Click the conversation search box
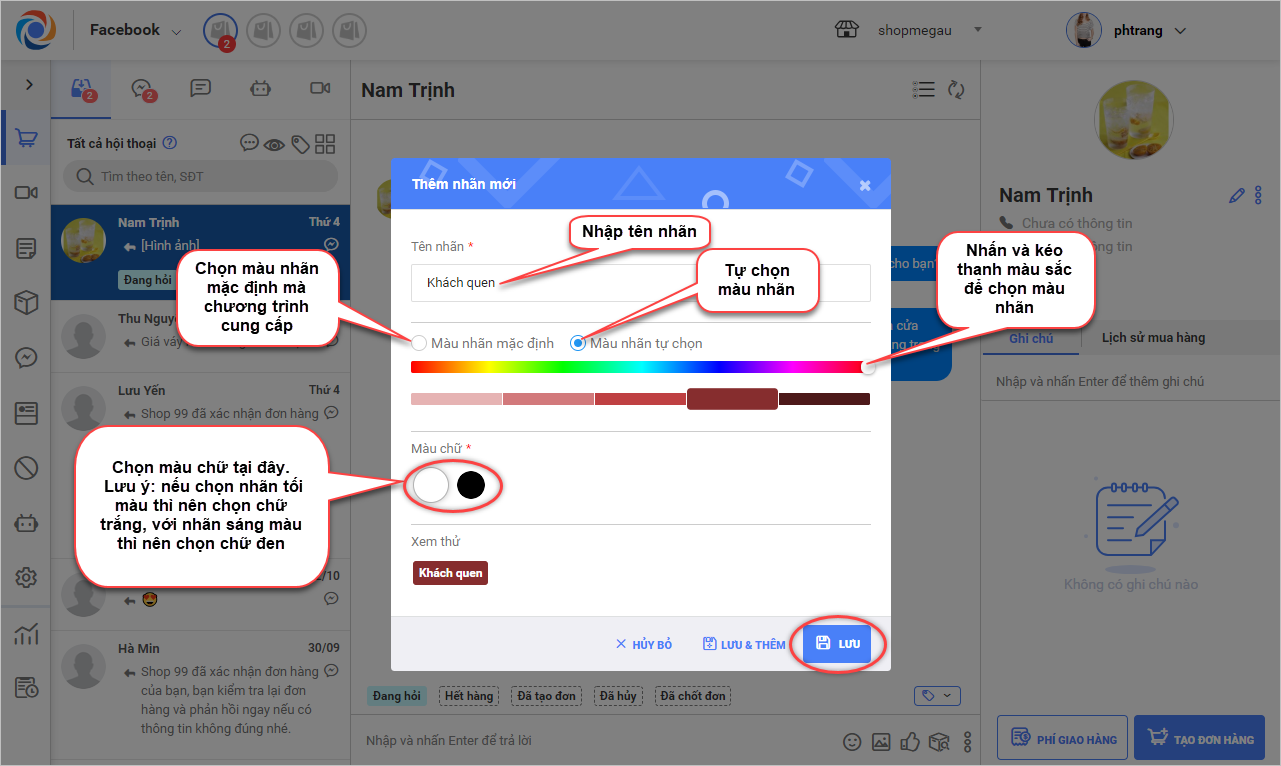This screenshot has height=766, width=1281. (x=200, y=177)
